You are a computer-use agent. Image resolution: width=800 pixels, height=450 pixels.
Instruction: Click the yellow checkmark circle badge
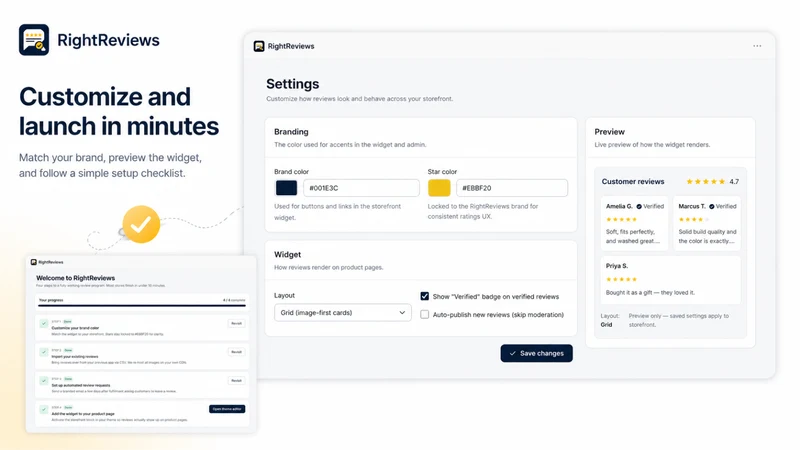click(141, 224)
